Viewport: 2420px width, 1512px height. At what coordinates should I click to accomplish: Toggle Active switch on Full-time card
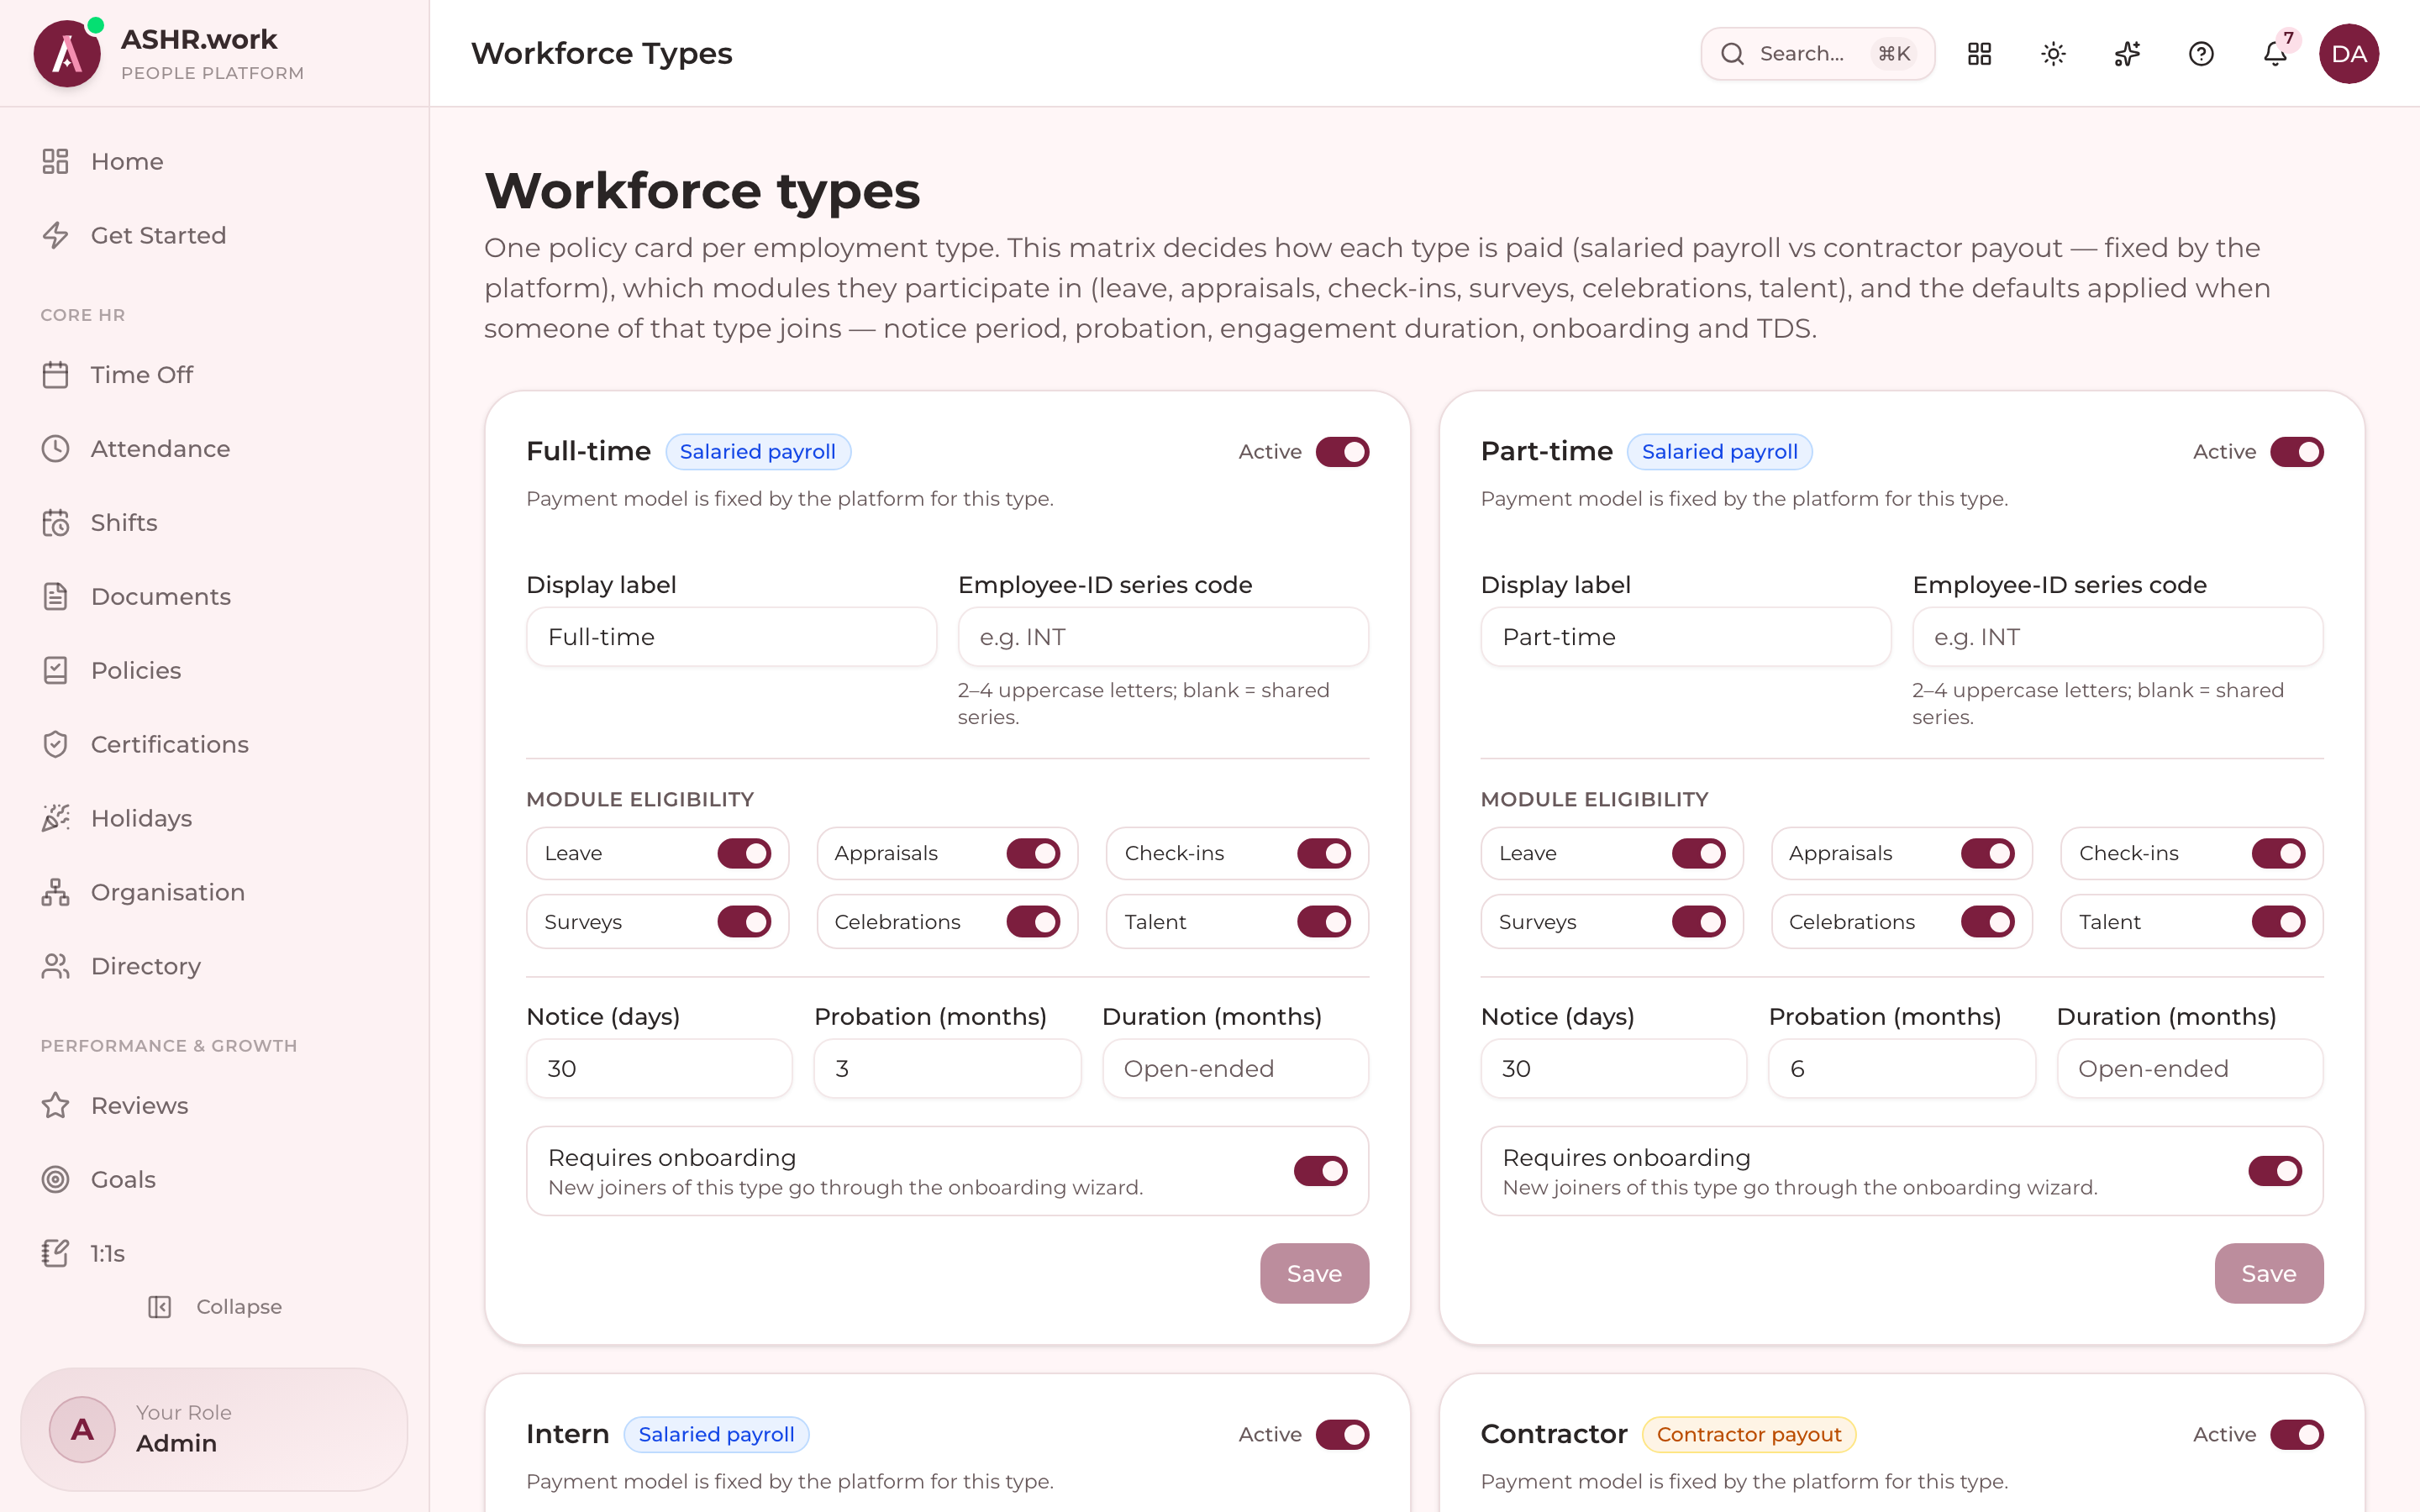tap(1342, 452)
